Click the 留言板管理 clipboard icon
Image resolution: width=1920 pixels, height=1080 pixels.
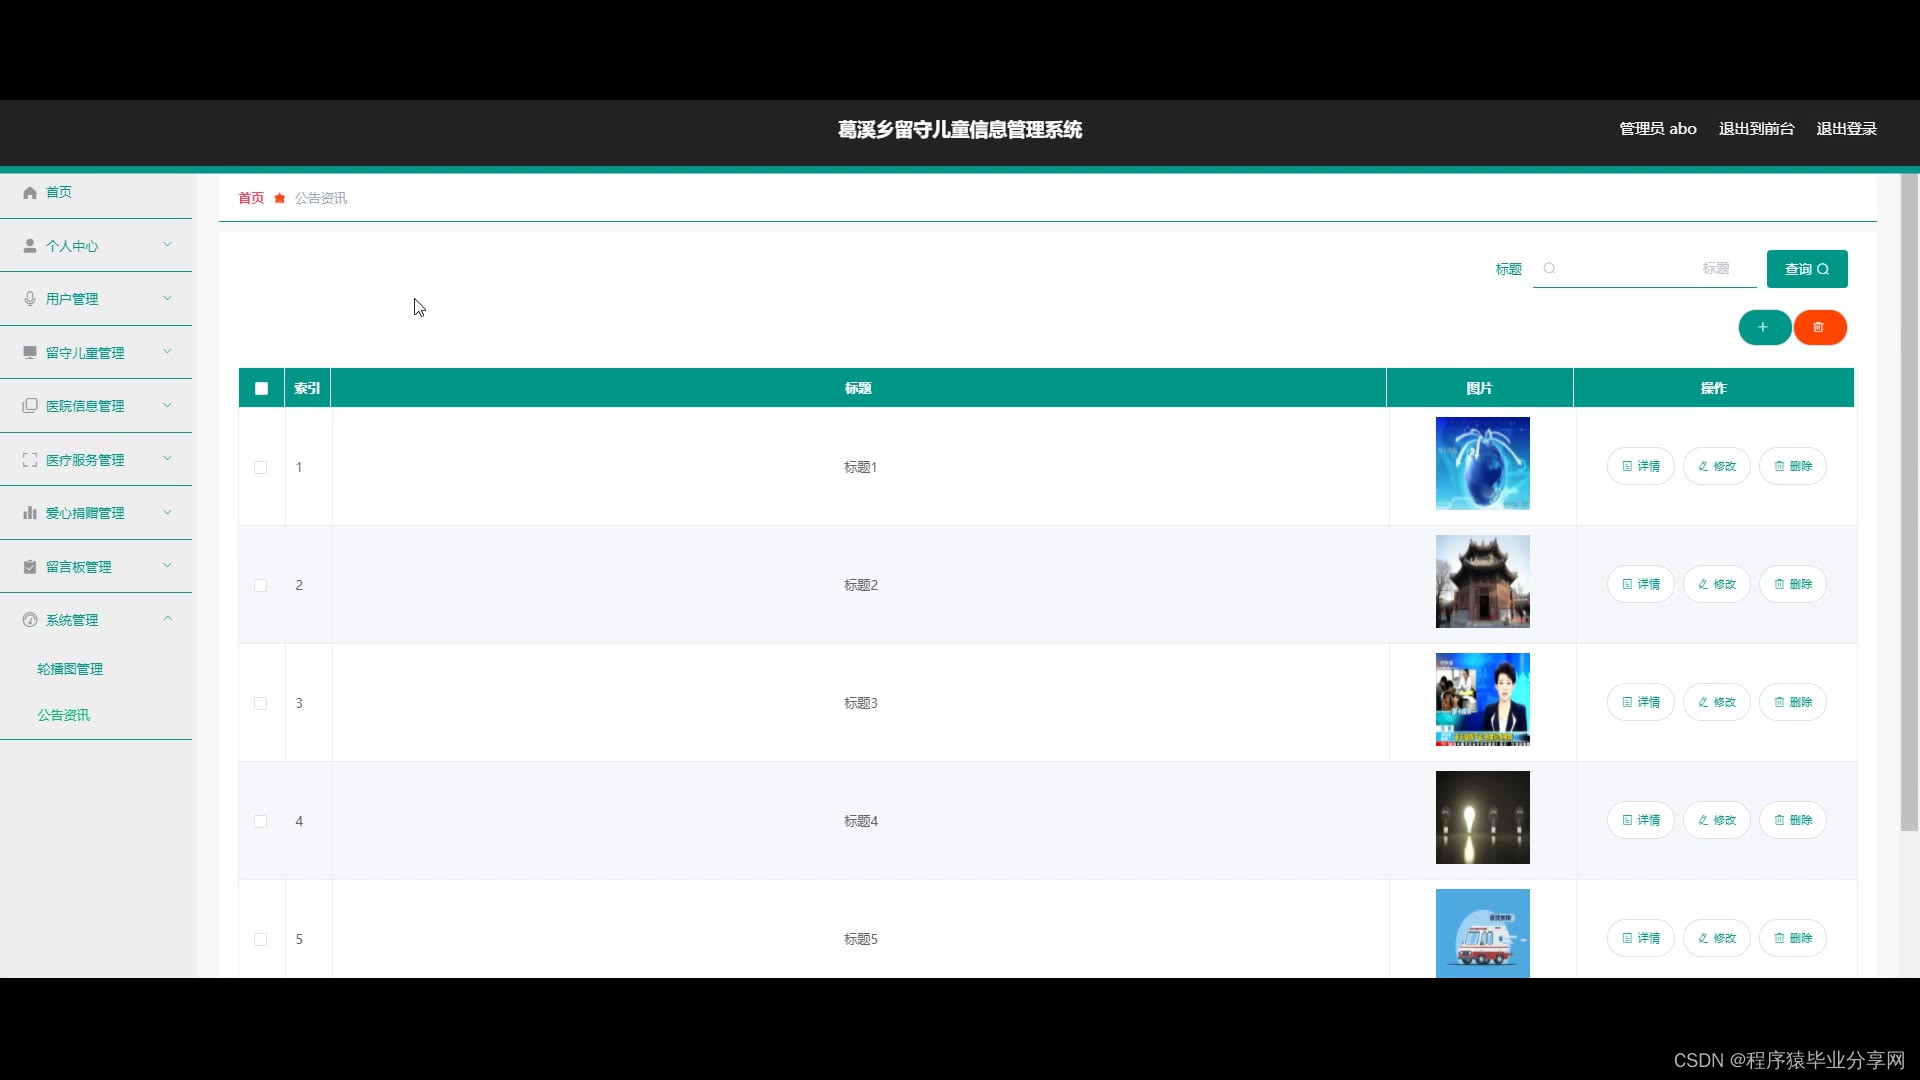pyautogui.click(x=30, y=567)
